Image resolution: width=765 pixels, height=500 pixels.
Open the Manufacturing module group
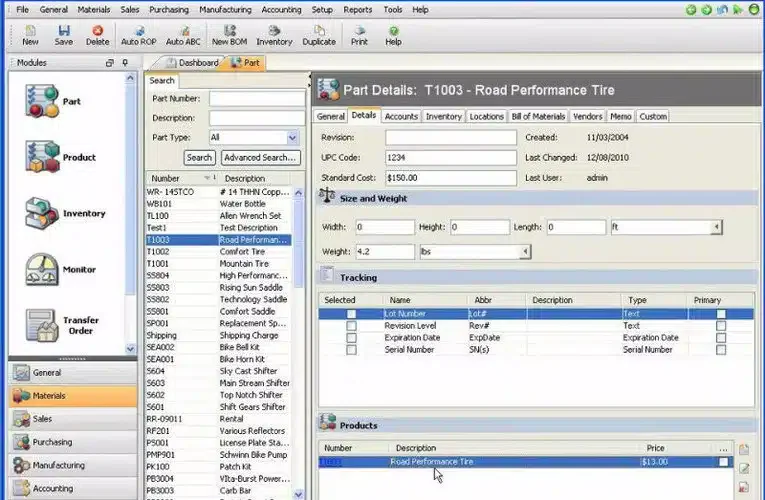click(73, 465)
